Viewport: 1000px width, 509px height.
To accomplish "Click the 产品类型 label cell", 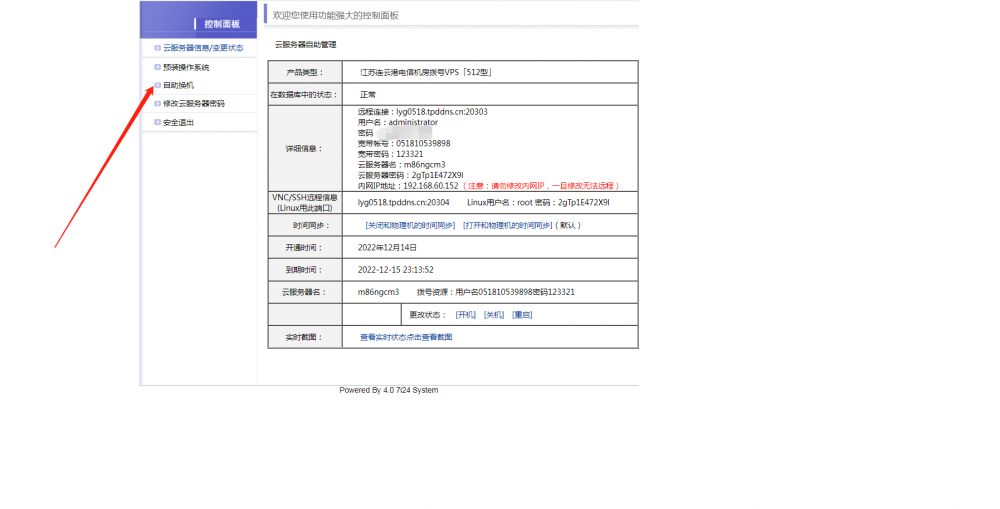I will 305,72.
